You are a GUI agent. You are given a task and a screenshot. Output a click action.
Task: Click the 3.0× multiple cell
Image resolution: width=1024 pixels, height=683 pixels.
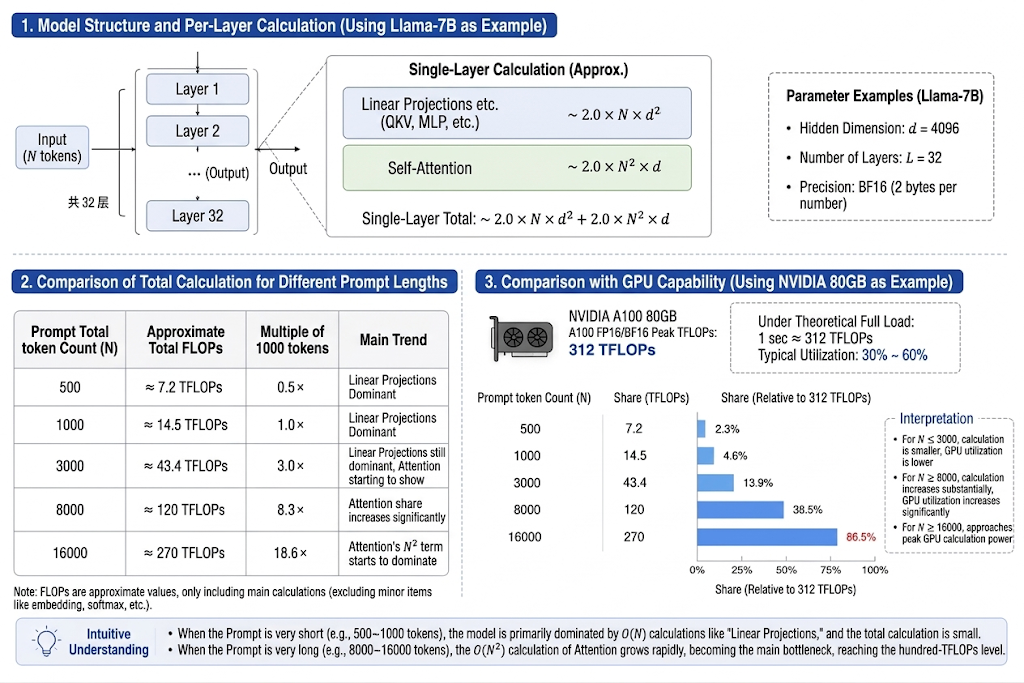pos(292,466)
